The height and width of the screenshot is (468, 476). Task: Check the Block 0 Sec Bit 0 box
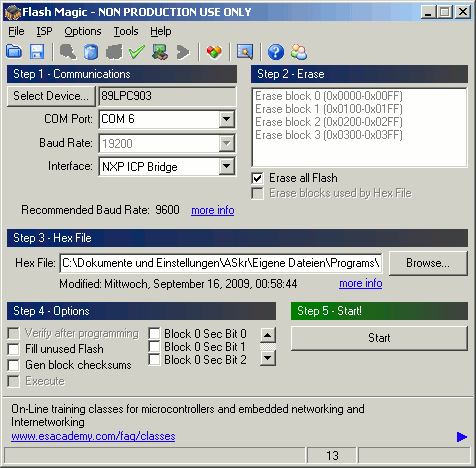(154, 333)
